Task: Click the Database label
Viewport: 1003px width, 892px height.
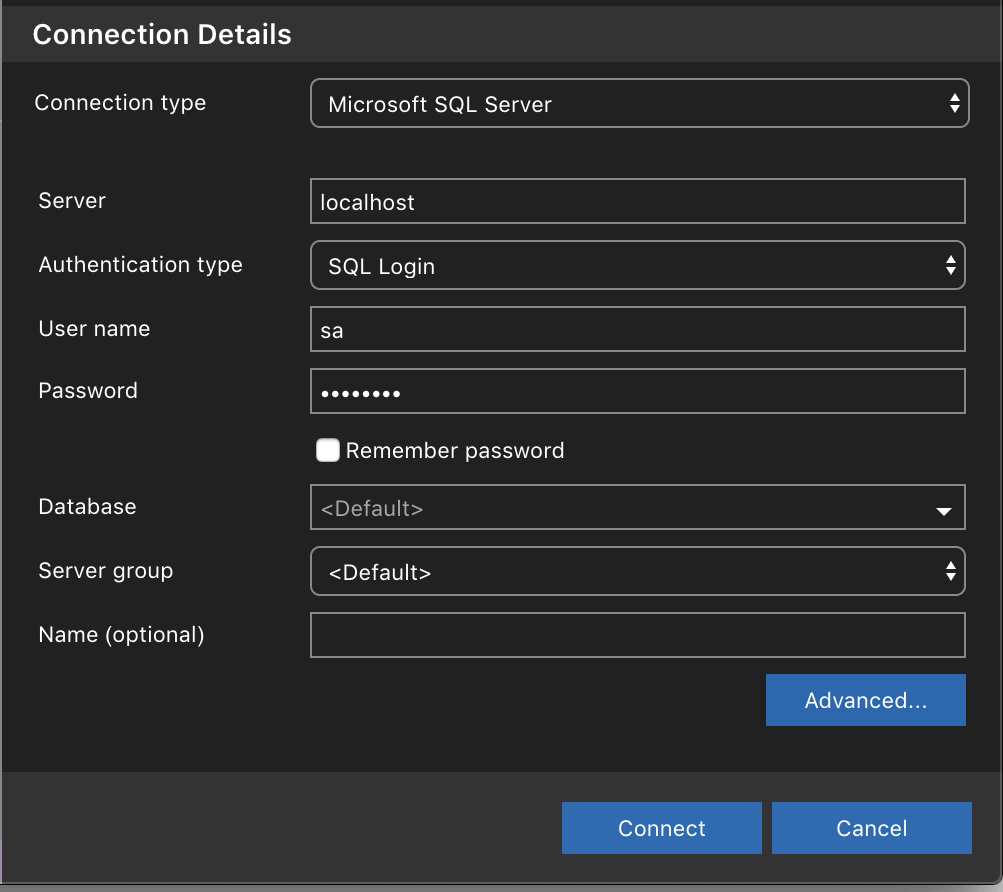Action: (x=87, y=507)
